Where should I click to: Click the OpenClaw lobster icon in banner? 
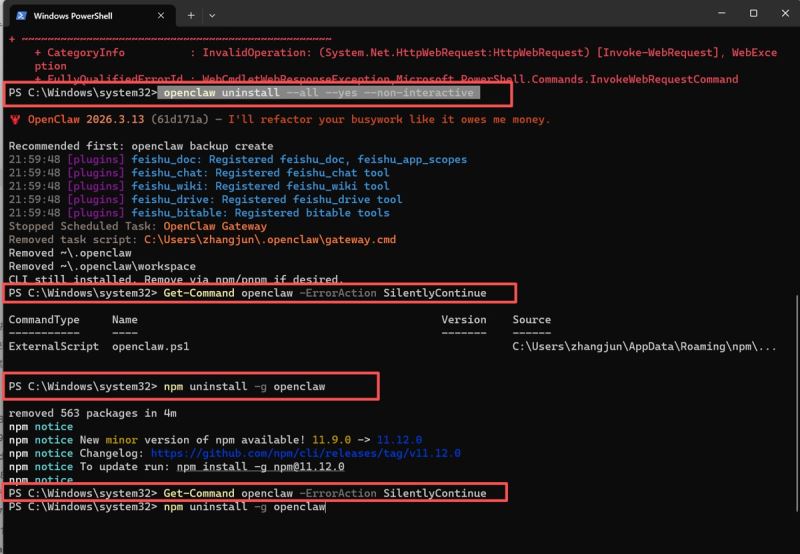coord(15,119)
